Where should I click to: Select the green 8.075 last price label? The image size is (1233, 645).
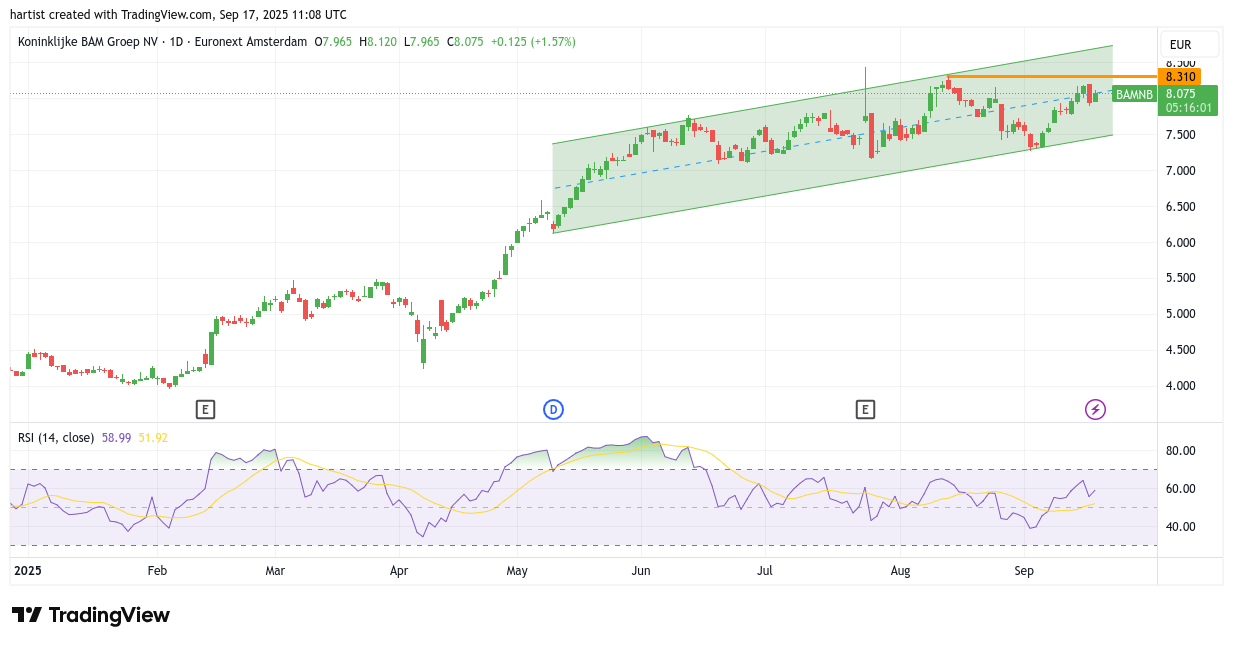point(1181,94)
